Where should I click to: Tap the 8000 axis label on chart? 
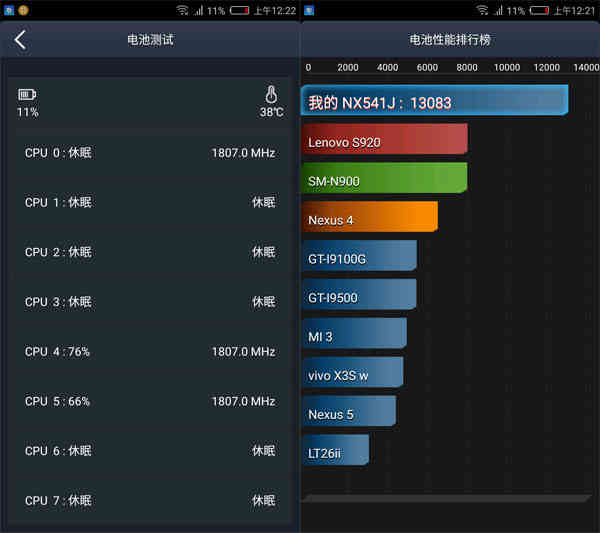click(467, 68)
